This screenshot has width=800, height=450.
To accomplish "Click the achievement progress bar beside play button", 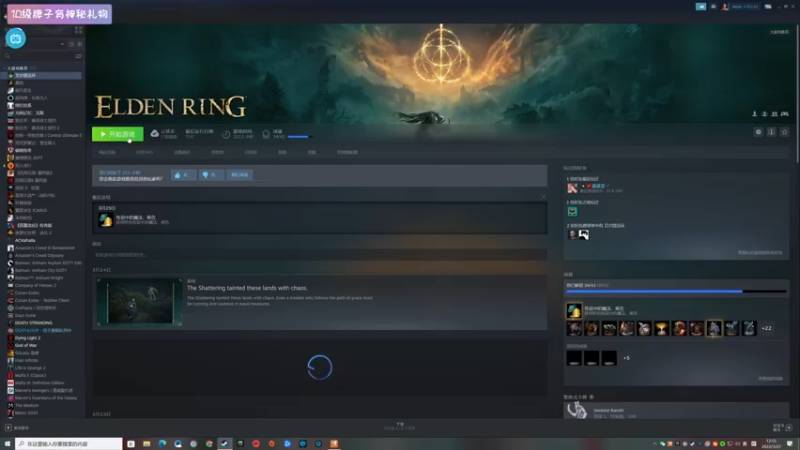I will coord(300,137).
